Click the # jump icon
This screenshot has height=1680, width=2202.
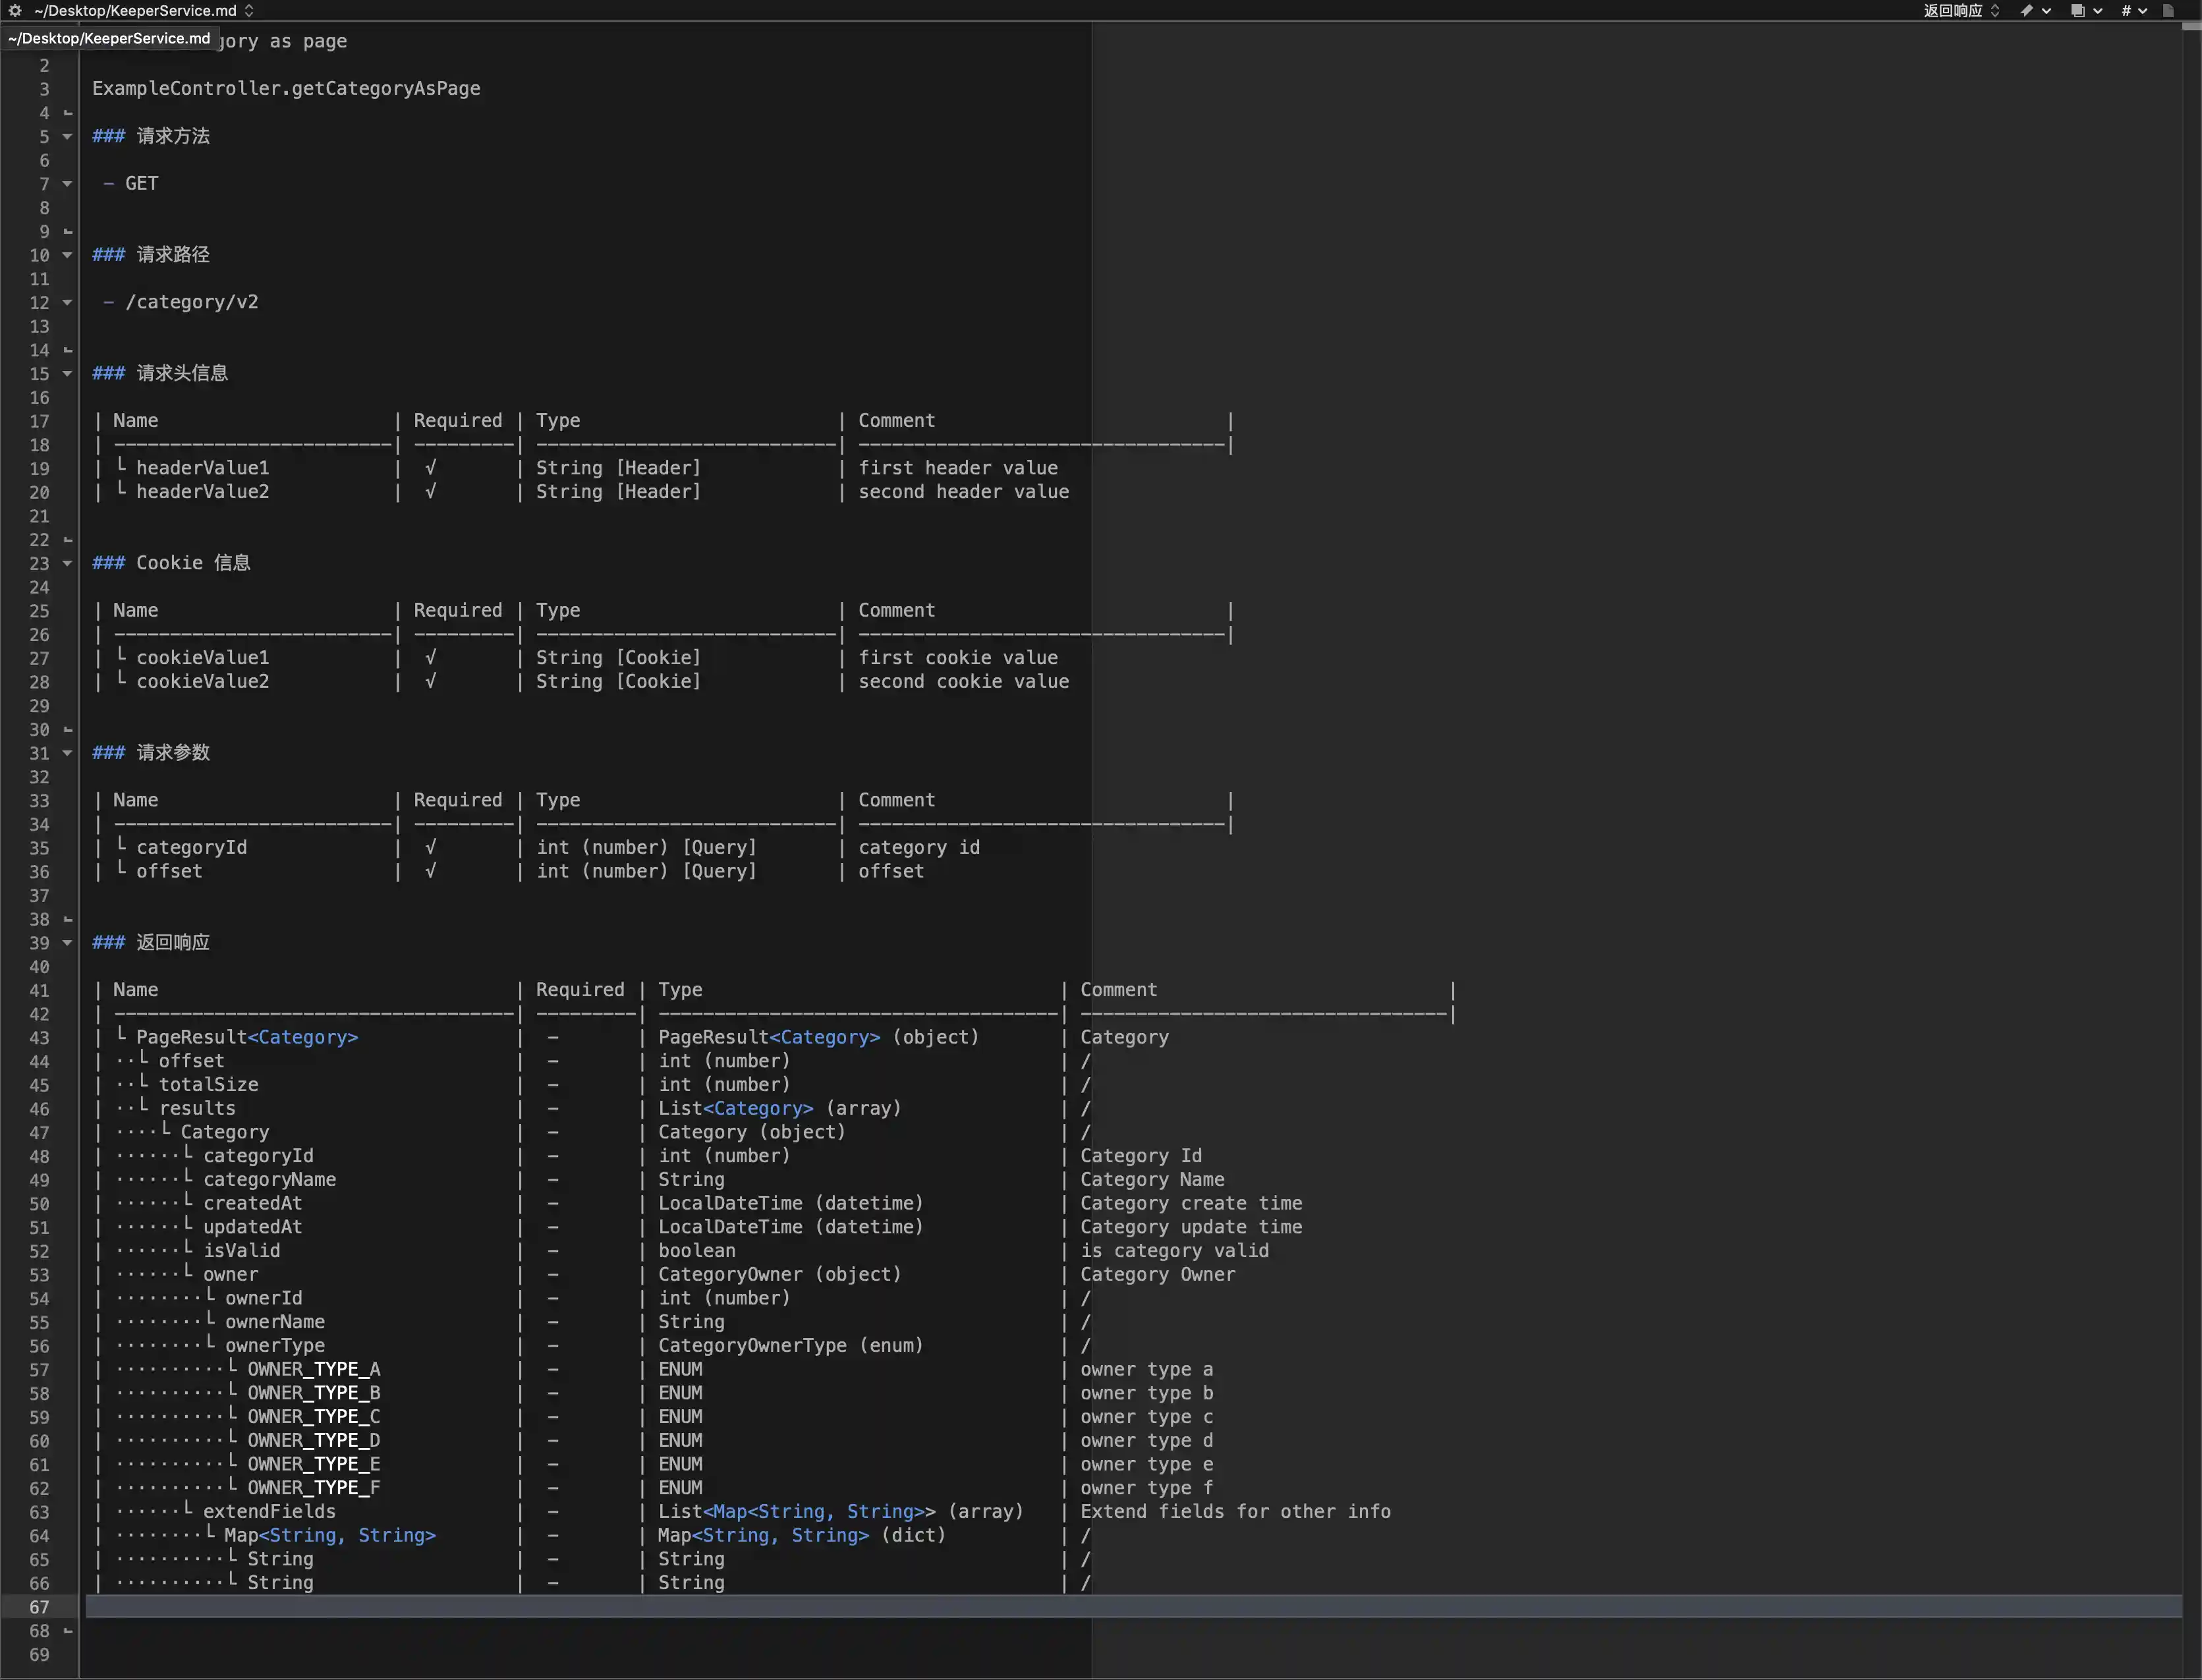(x=2126, y=10)
